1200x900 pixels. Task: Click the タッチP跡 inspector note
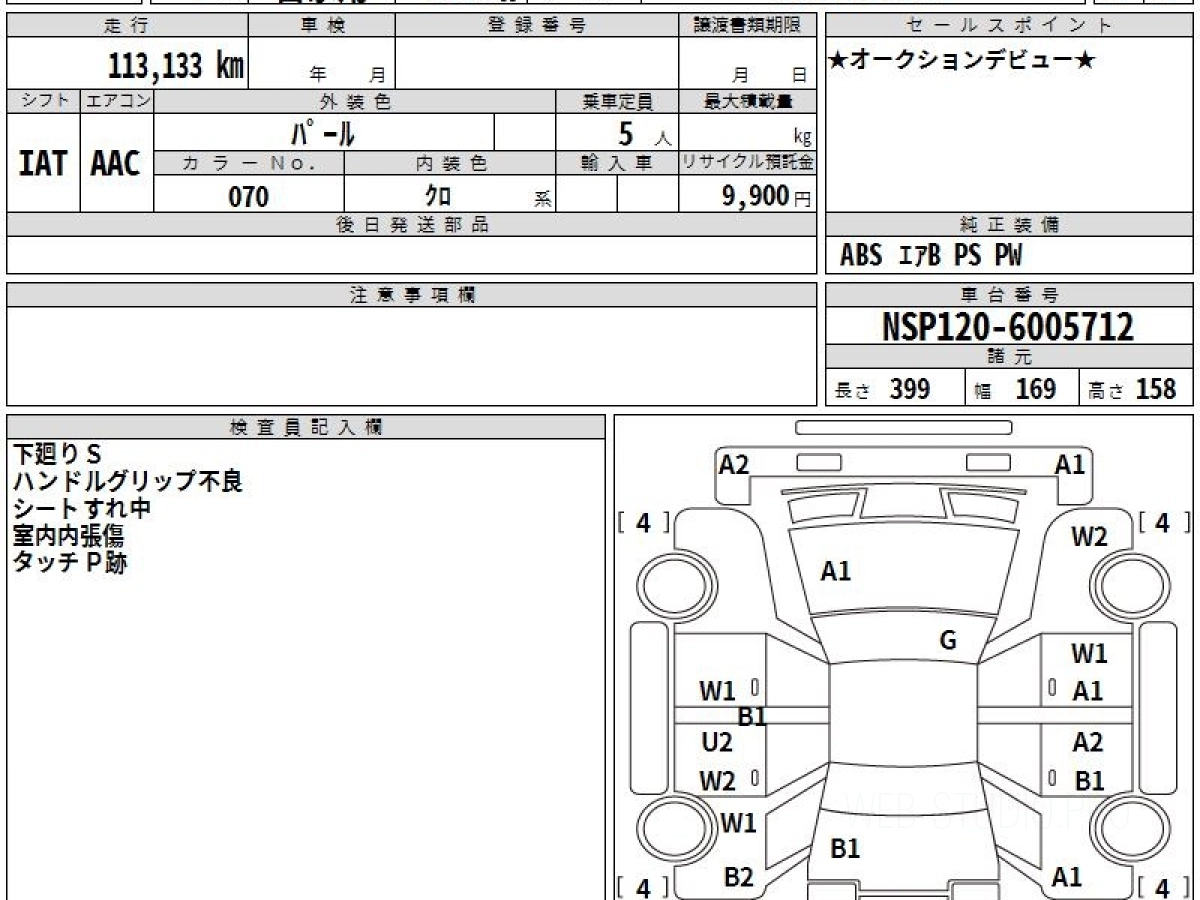click(x=70, y=562)
